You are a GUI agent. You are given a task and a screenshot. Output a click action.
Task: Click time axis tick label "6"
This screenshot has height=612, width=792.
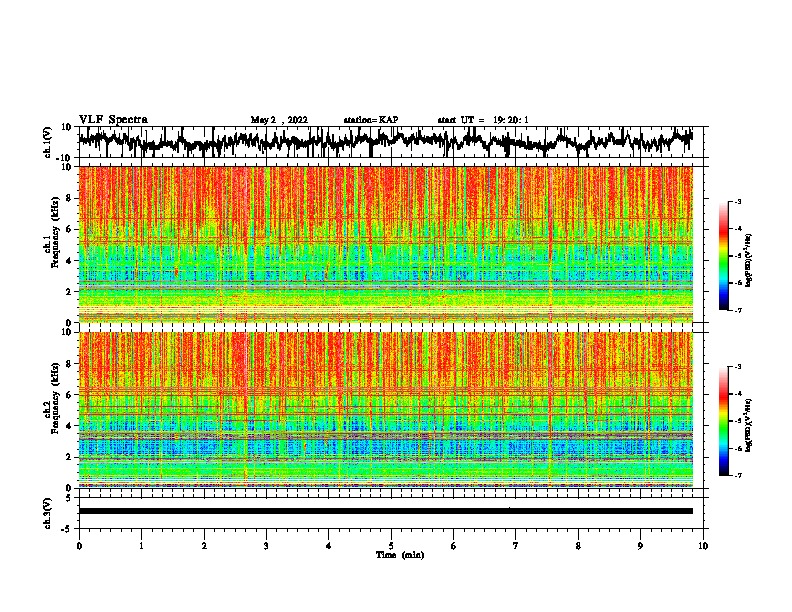pyautogui.click(x=453, y=546)
